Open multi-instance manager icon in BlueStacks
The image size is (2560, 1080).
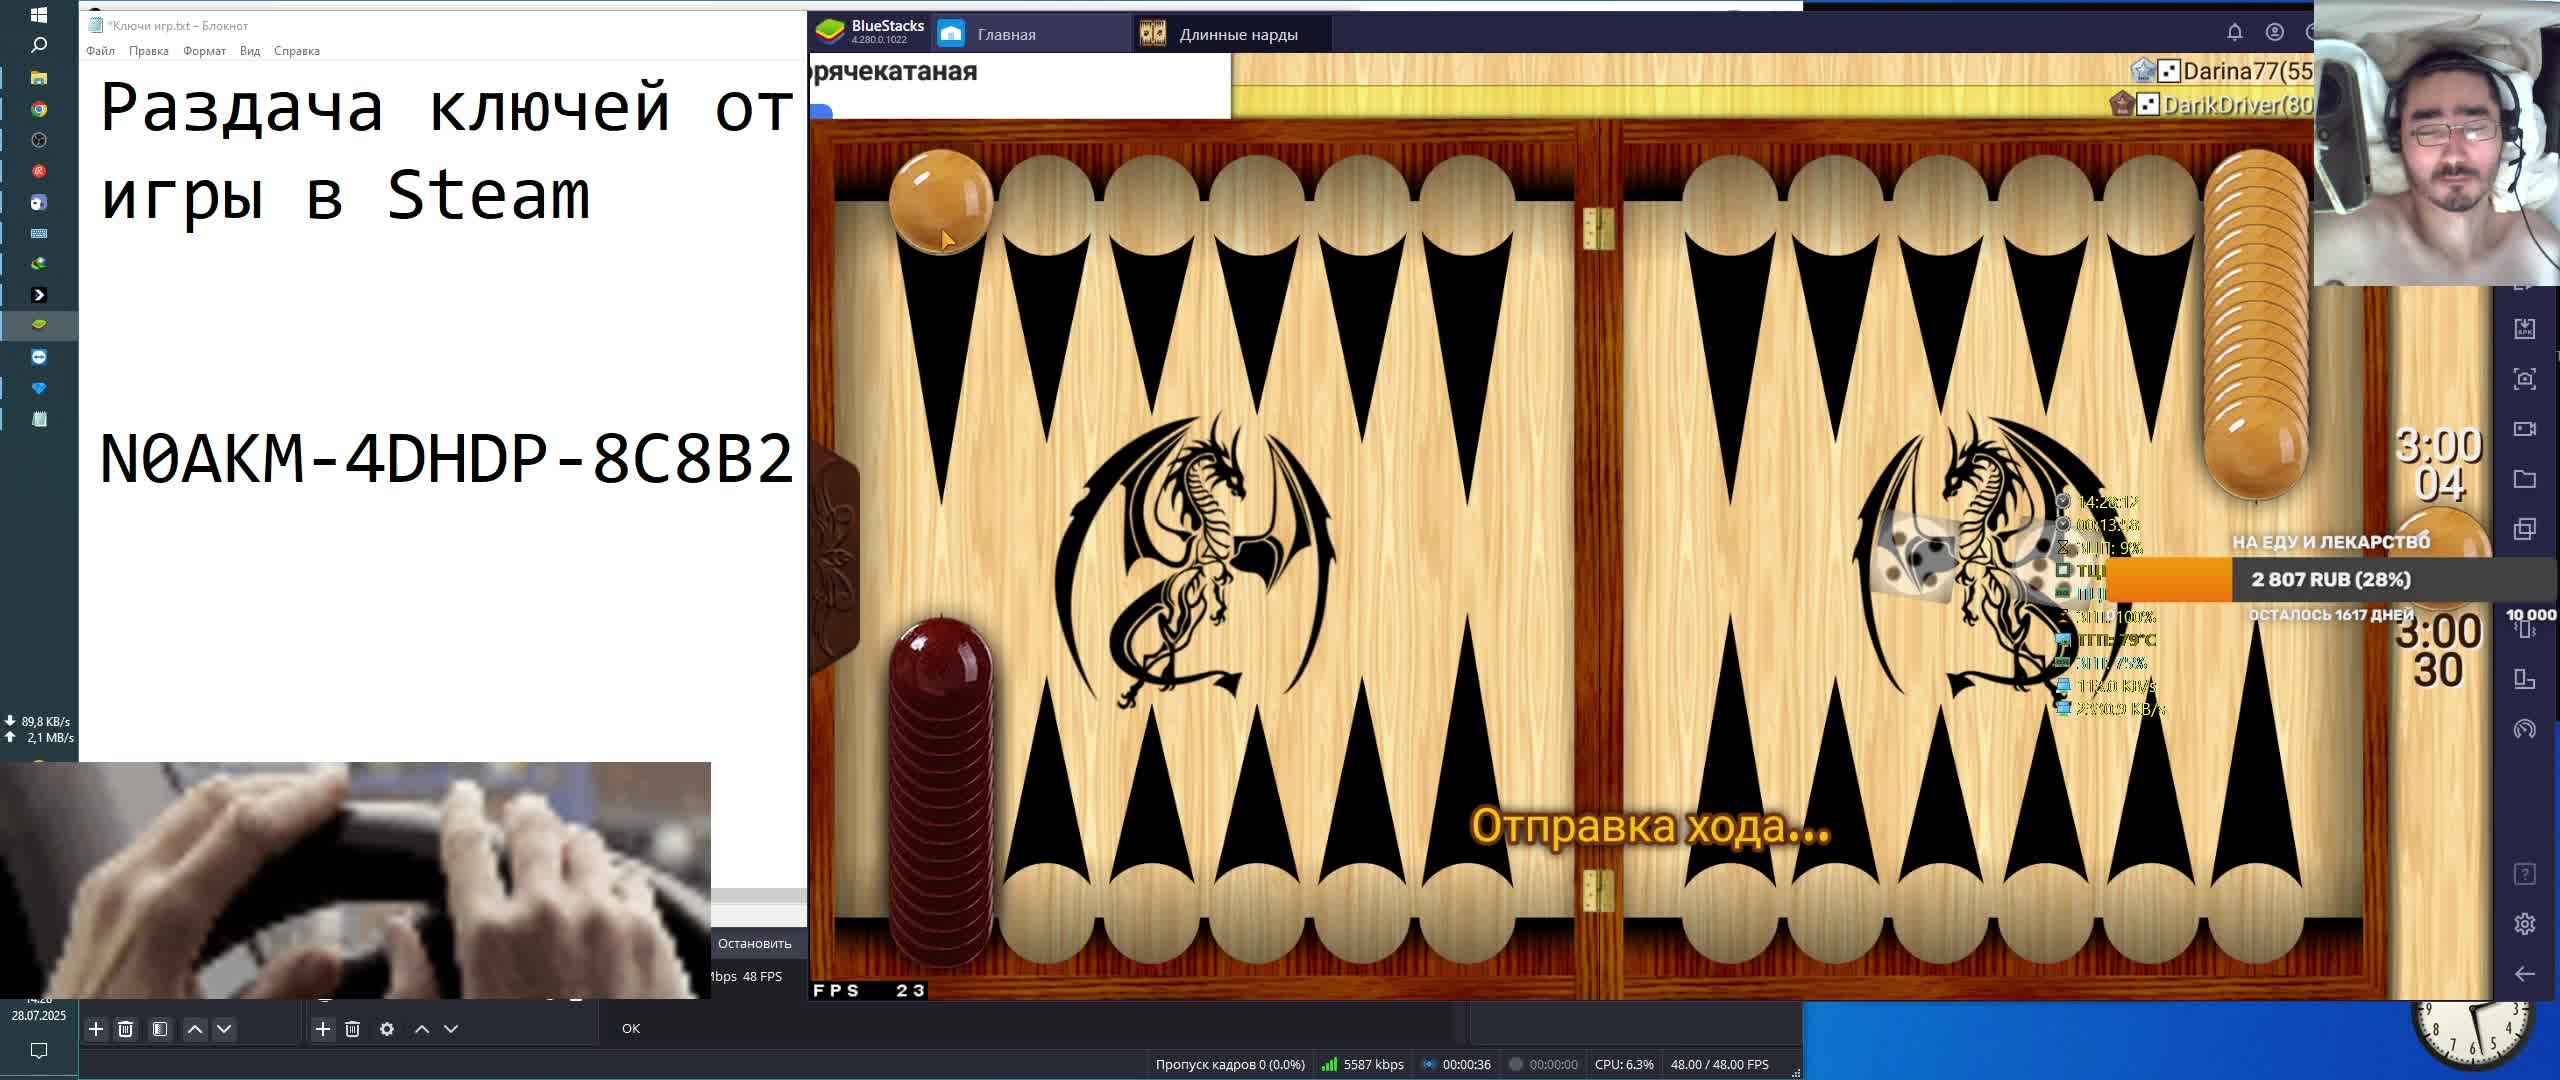(x=2524, y=529)
